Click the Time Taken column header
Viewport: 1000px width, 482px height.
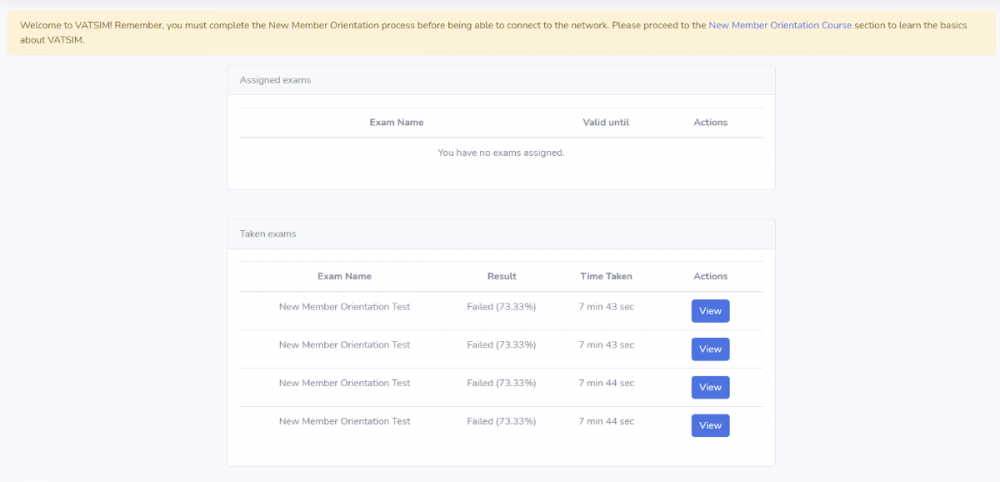point(606,276)
